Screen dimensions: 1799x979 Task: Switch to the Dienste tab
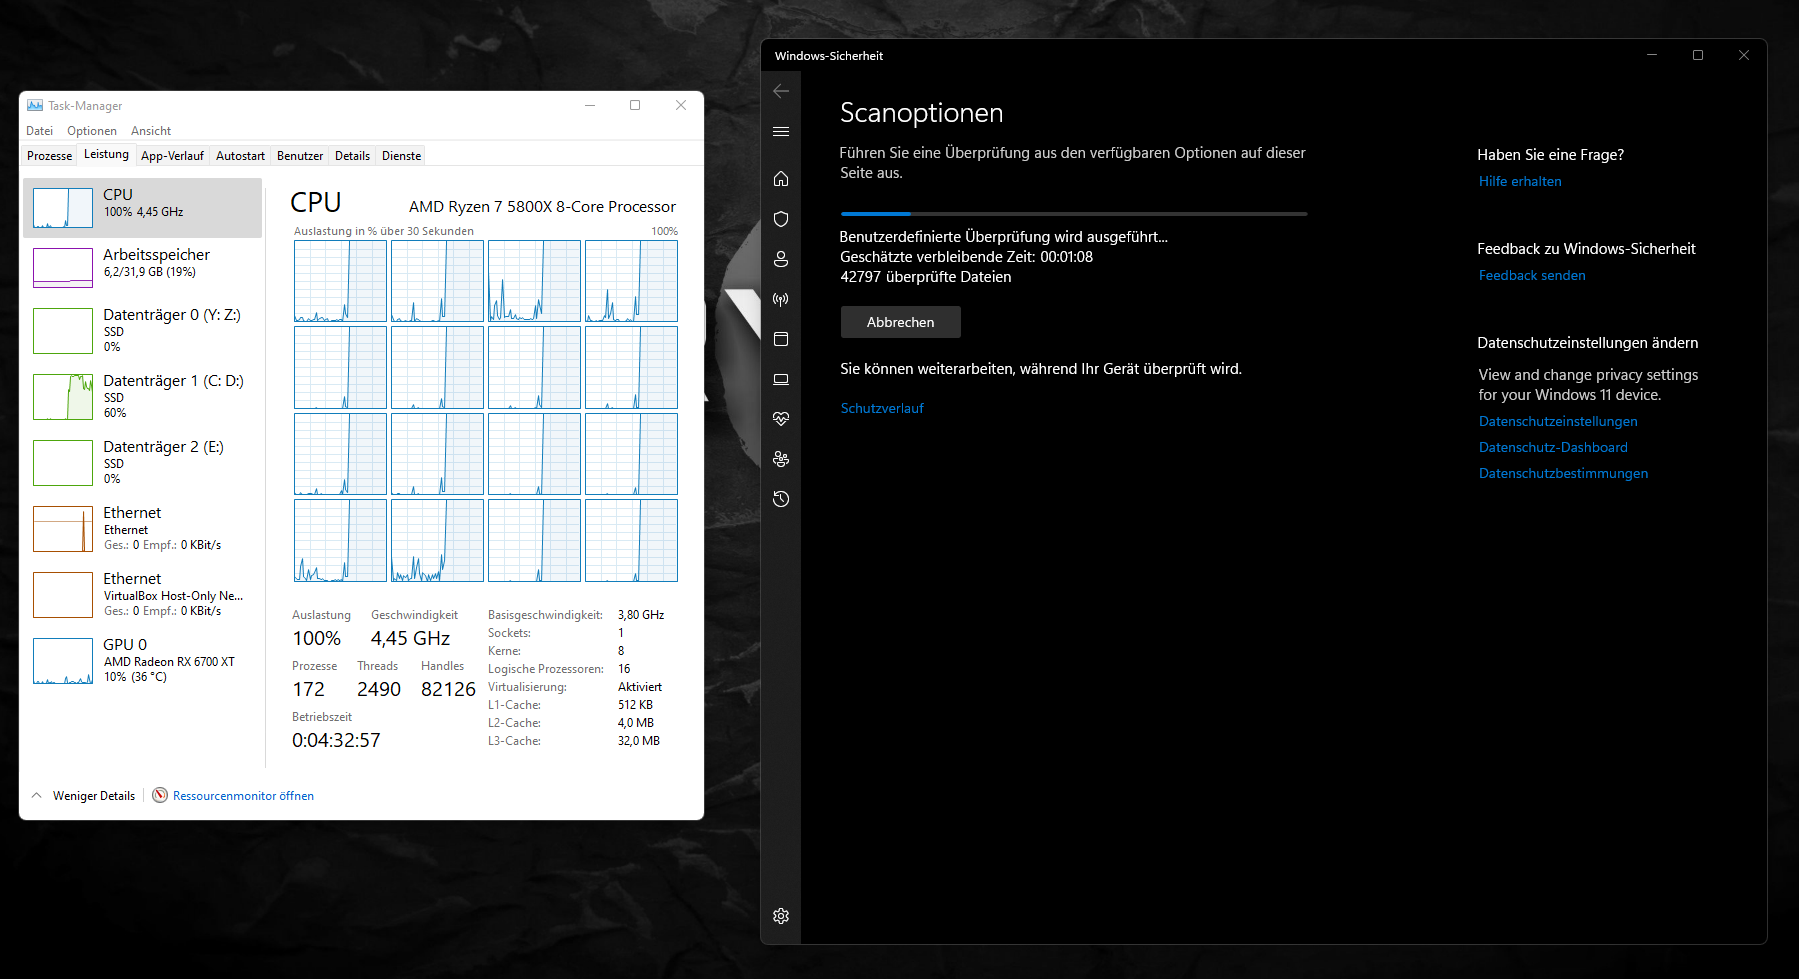(401, 156)
